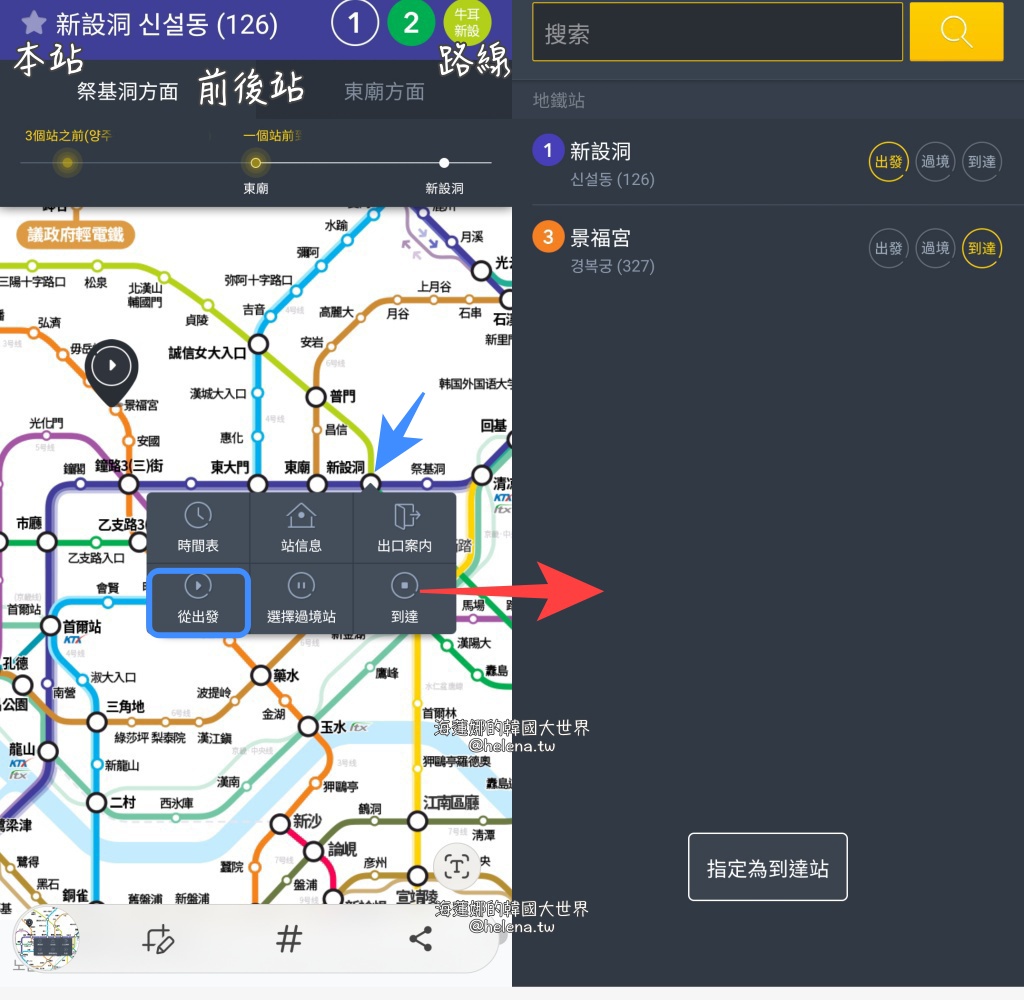Tap the hash symbol icon in the bottom toolbar
This screenshot has width=1024, height=1000.
click(289, 938)
